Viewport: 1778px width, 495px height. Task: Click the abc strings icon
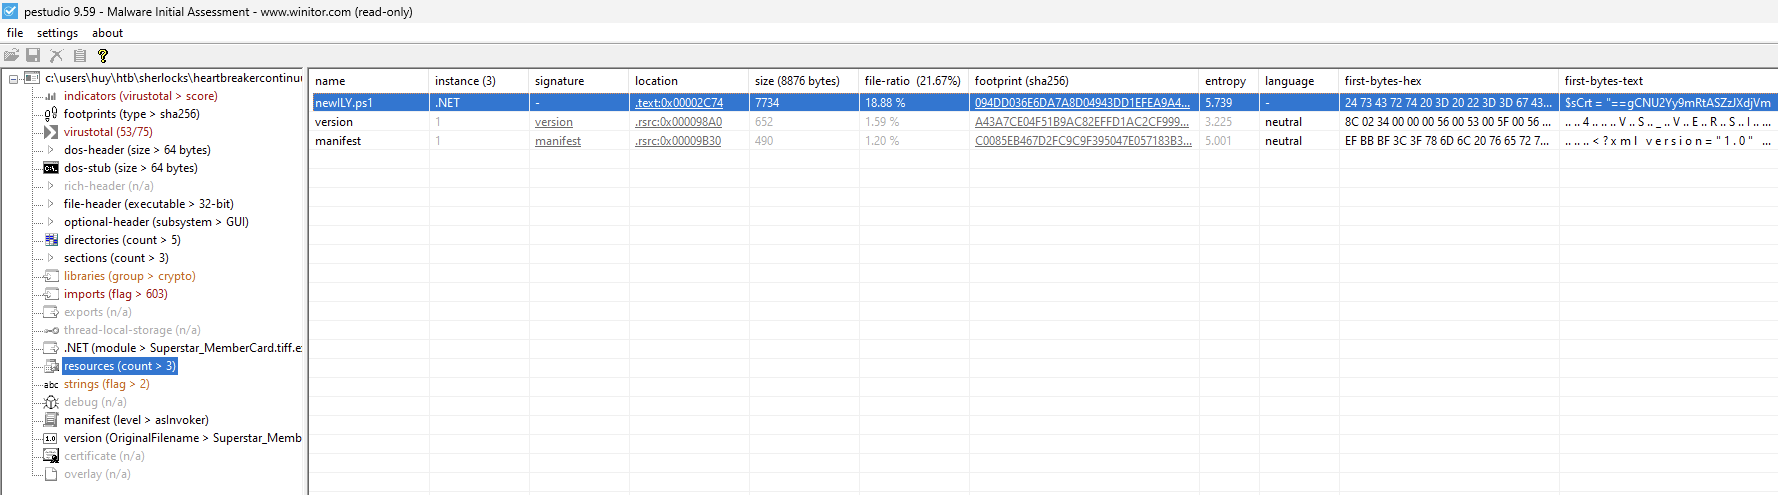(x=51, y=384)
